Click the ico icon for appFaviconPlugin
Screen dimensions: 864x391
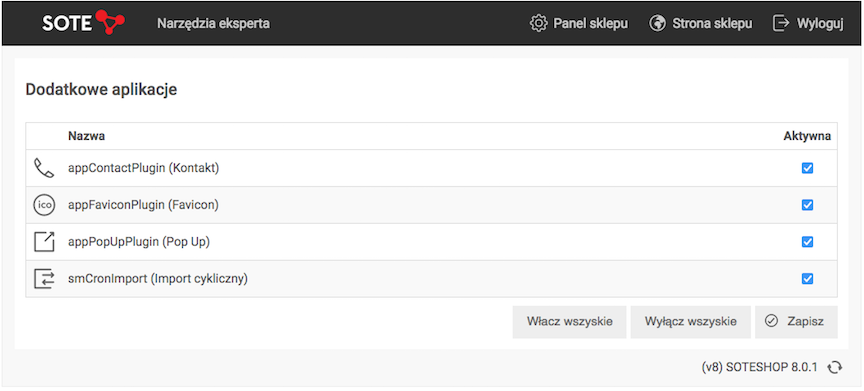coord(44,205)
